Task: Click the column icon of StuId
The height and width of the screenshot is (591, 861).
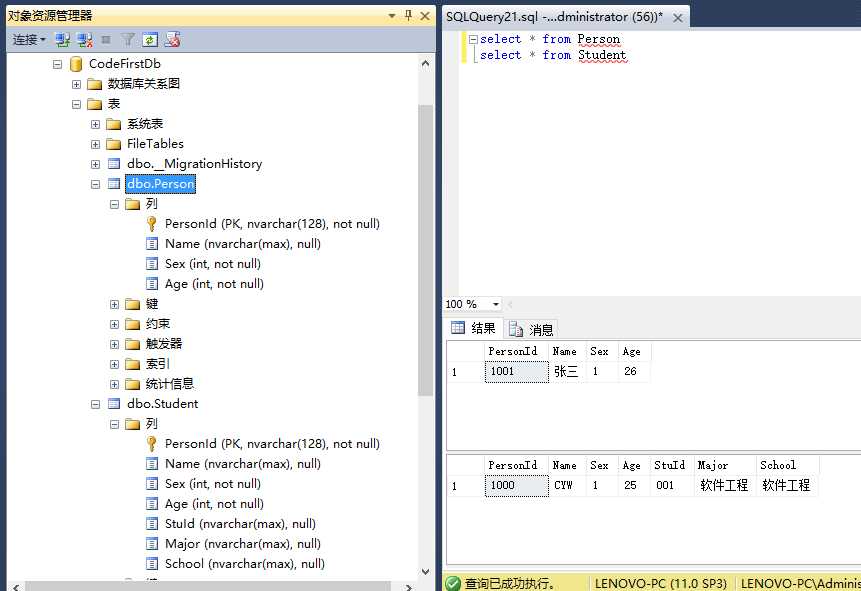Action: (x=152, y=524)
